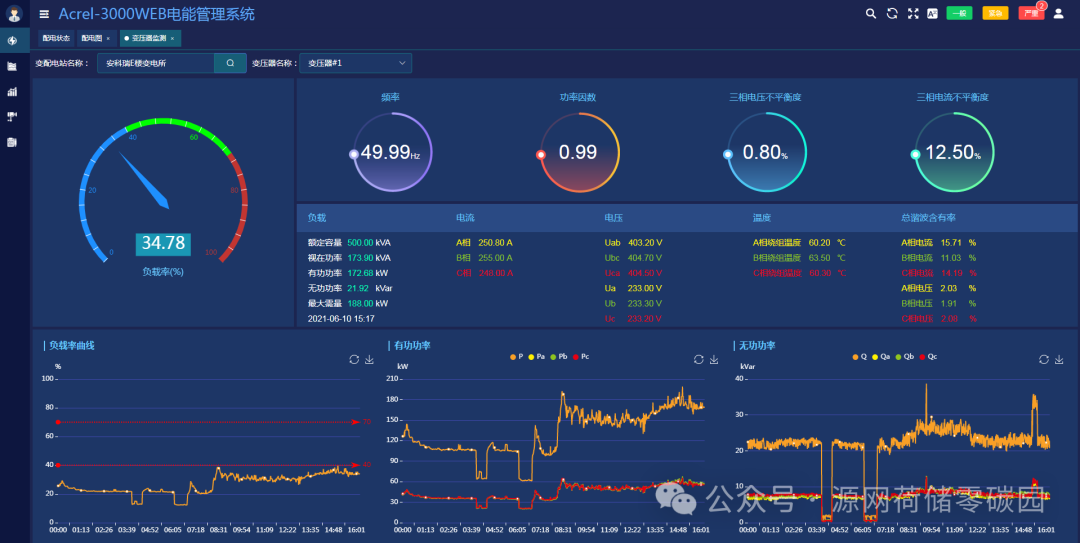Toggle the Qb series legend
This screenshot has height=543, width=1080.
coord(904,357)
